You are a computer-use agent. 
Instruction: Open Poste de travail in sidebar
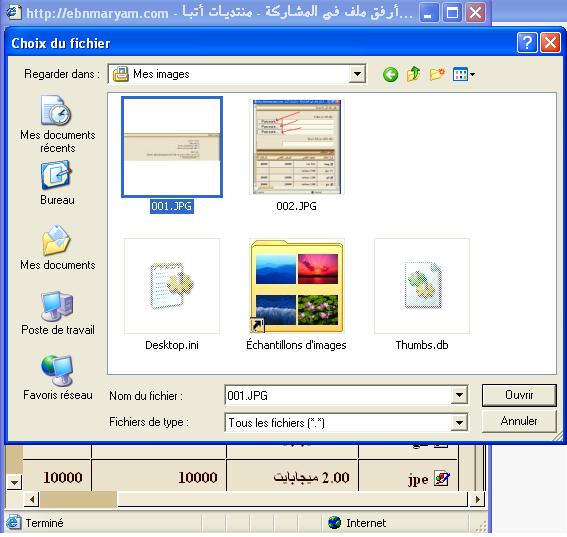57,313
